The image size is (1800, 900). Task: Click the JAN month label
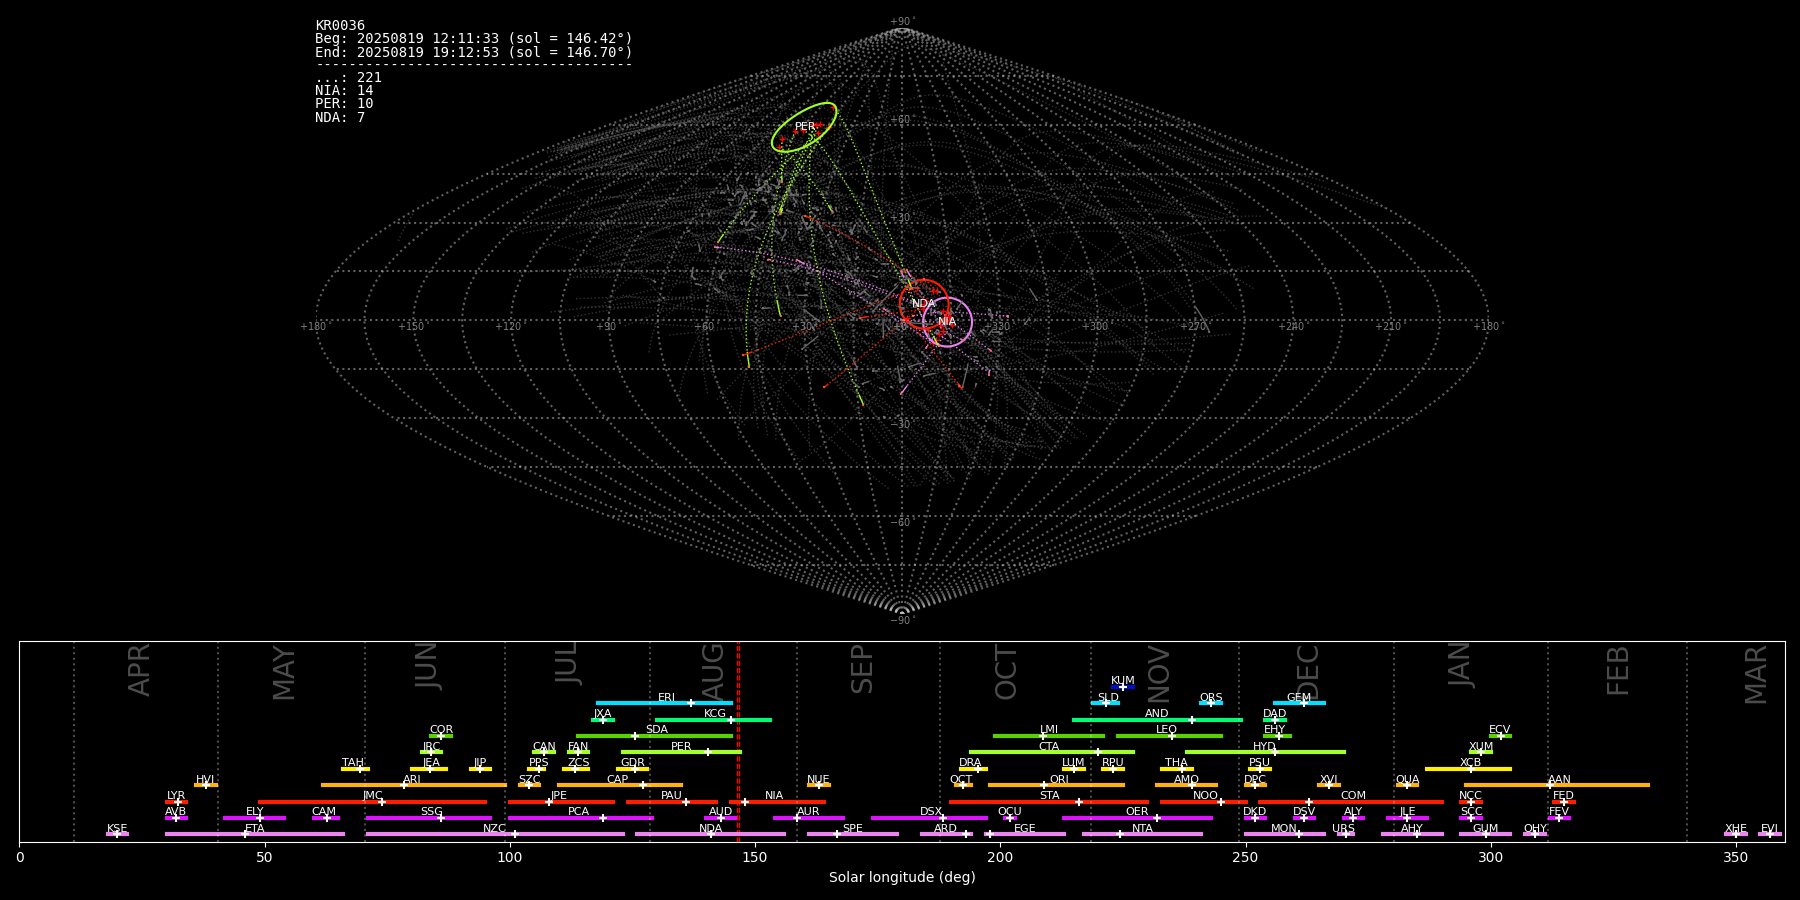pos(1460,664)
